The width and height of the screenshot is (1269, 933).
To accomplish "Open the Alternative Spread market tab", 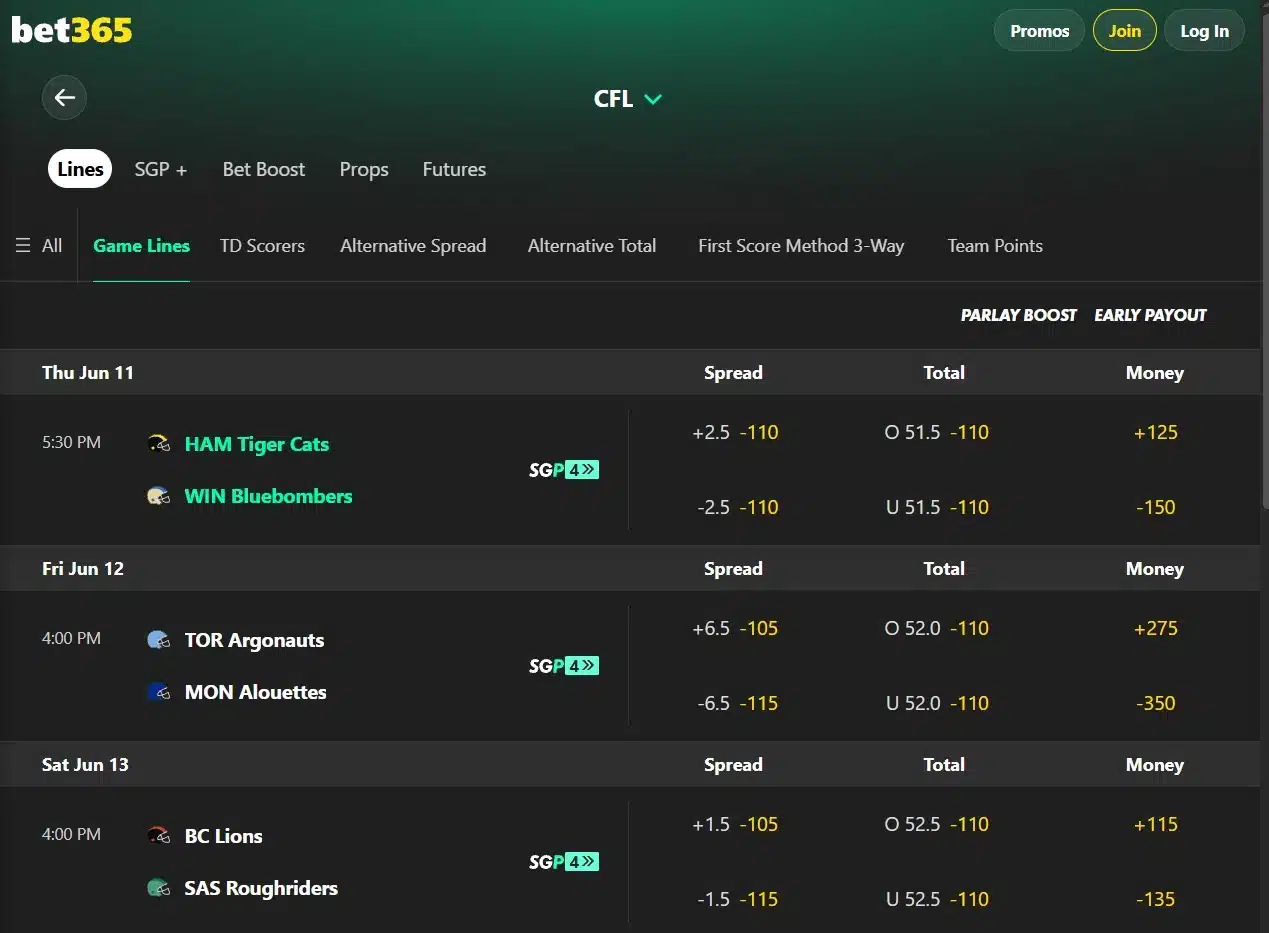I will click(413, 246).
